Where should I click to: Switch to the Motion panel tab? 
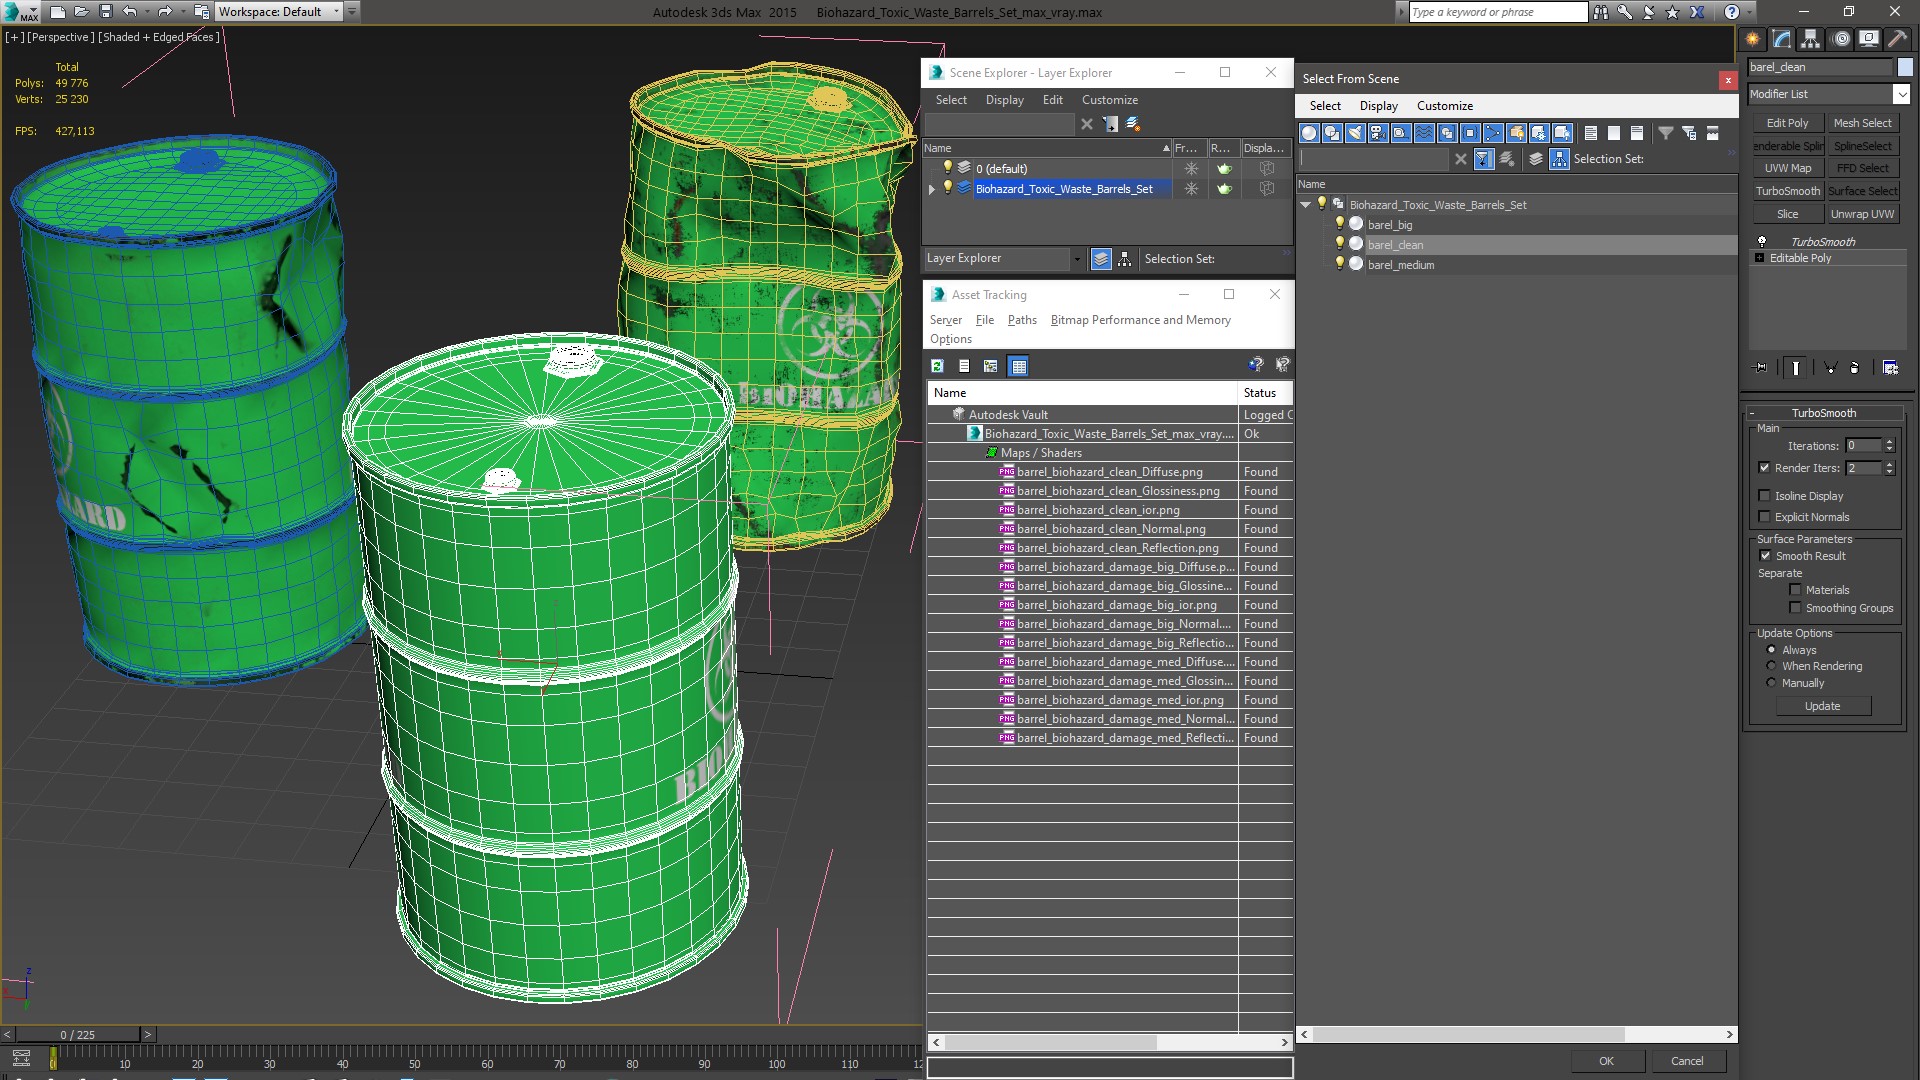[1840, 39]
